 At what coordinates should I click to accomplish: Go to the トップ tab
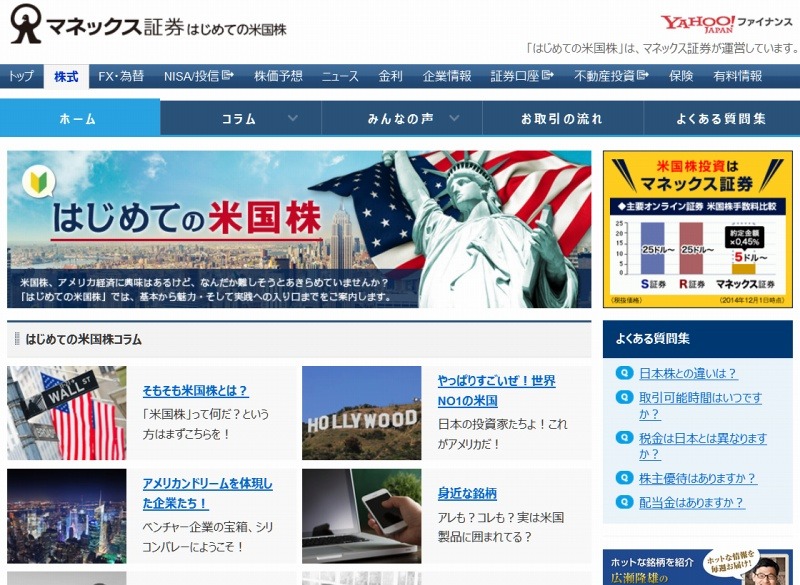(22, 76)
